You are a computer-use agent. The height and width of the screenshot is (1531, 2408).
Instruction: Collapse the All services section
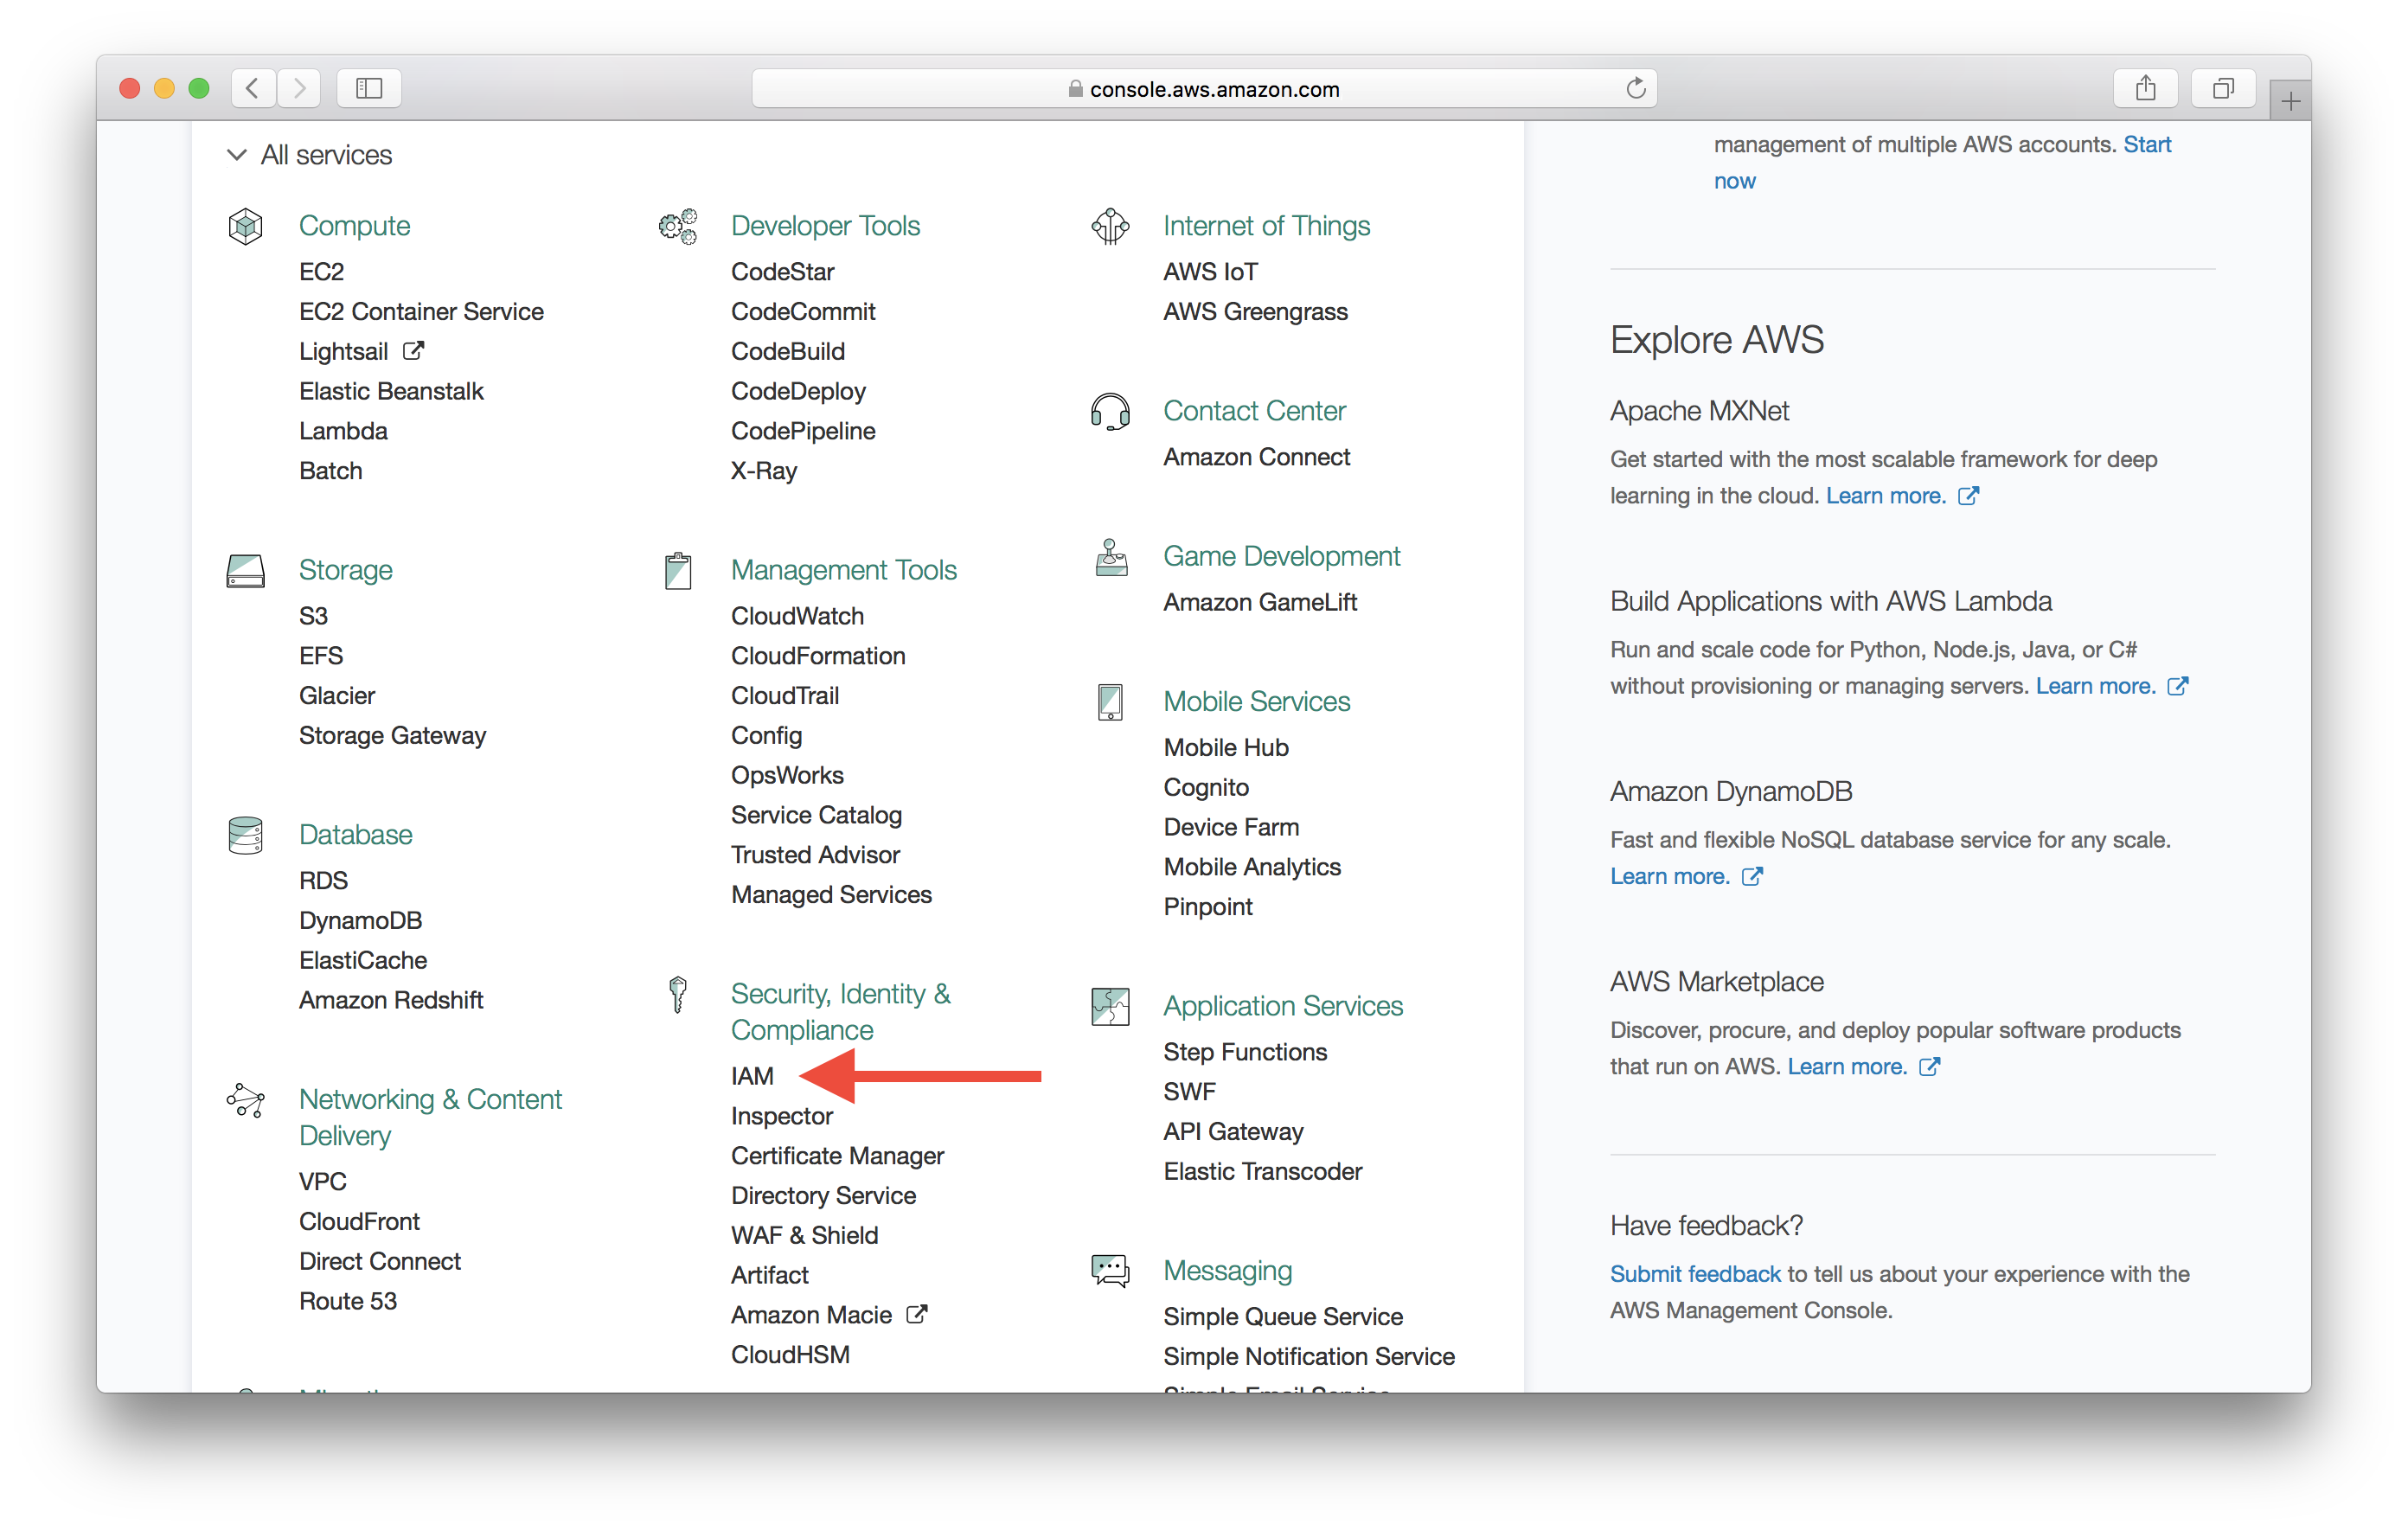click(237, 155)
